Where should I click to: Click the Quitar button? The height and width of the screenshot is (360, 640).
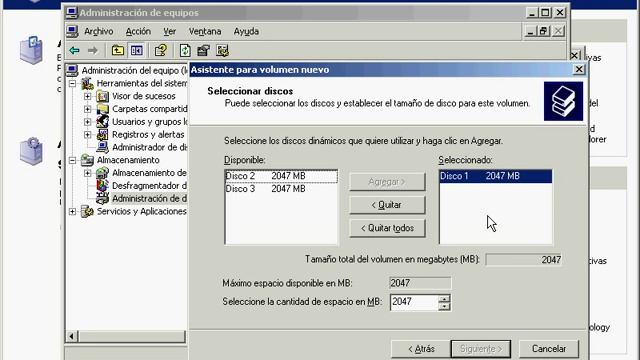tap(387, 205)
